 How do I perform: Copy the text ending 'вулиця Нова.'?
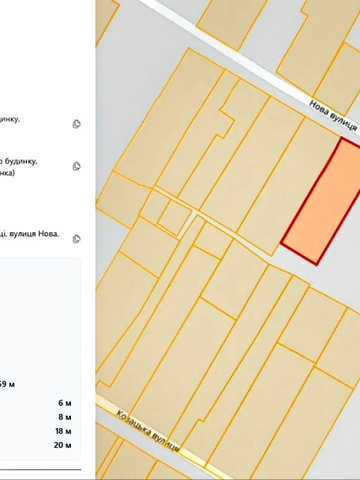pos(76,239)
